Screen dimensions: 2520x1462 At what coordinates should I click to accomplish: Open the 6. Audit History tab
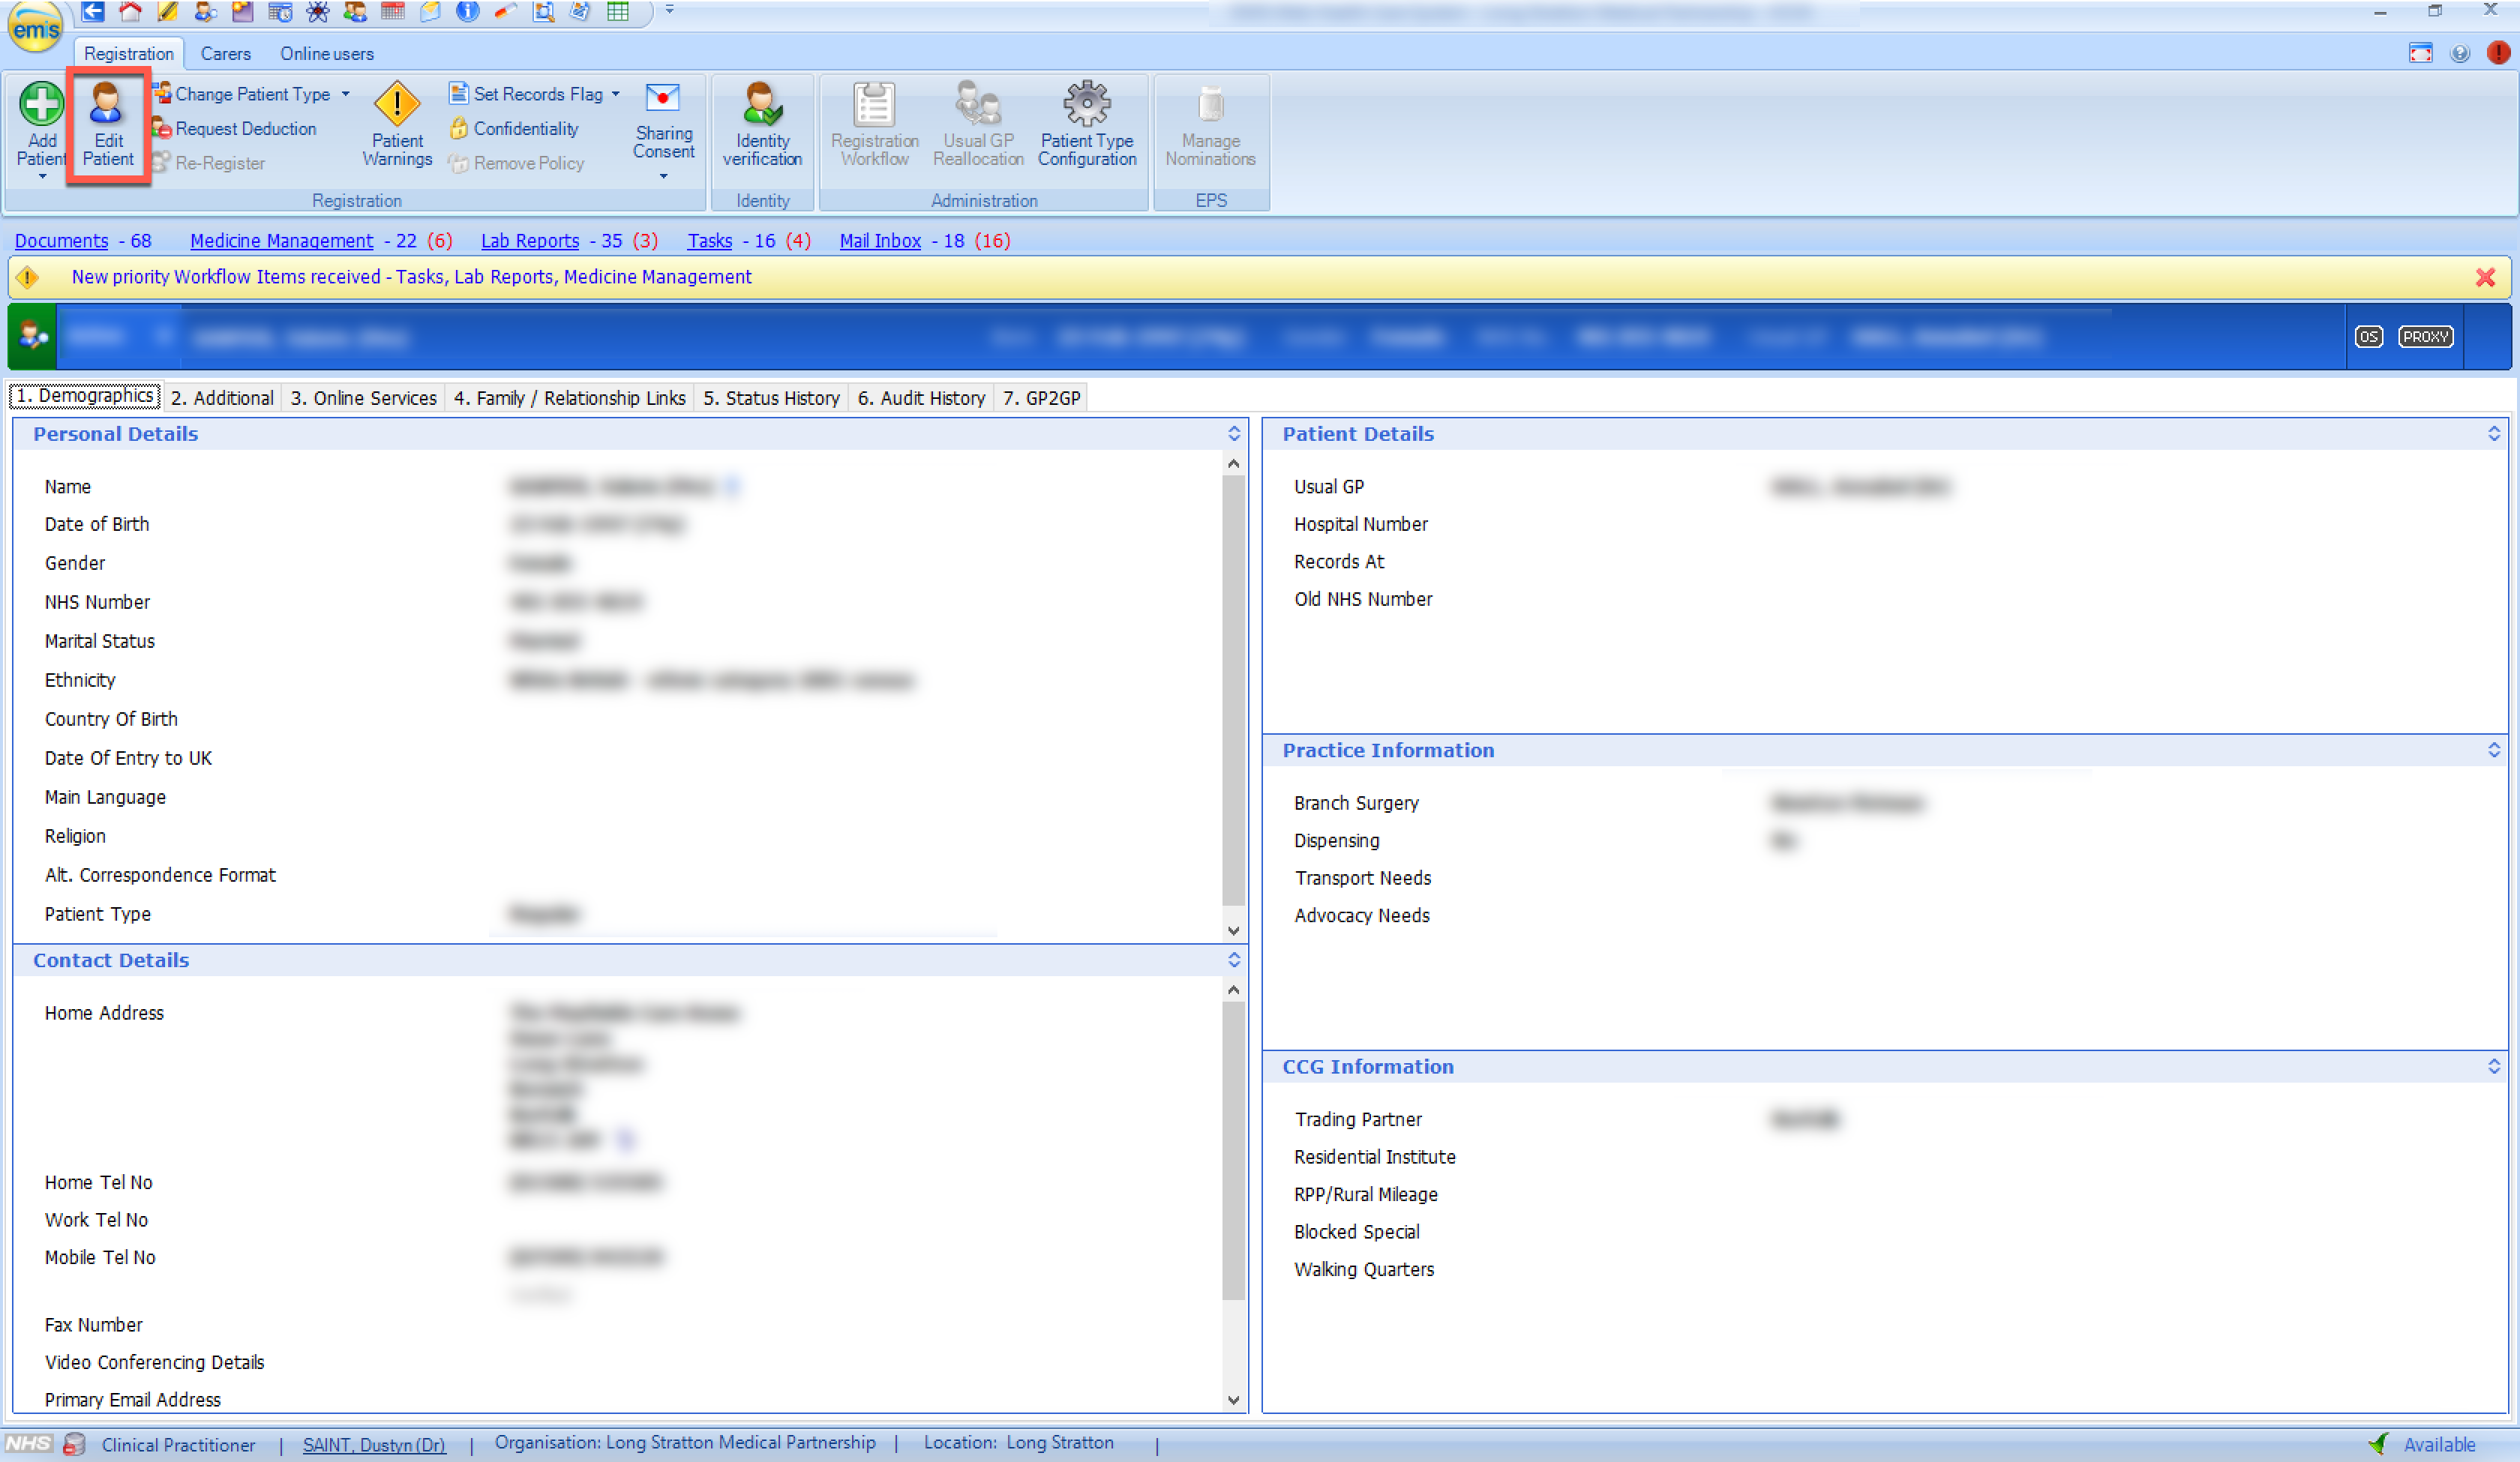pyautogui.click(x=921, y=398)
